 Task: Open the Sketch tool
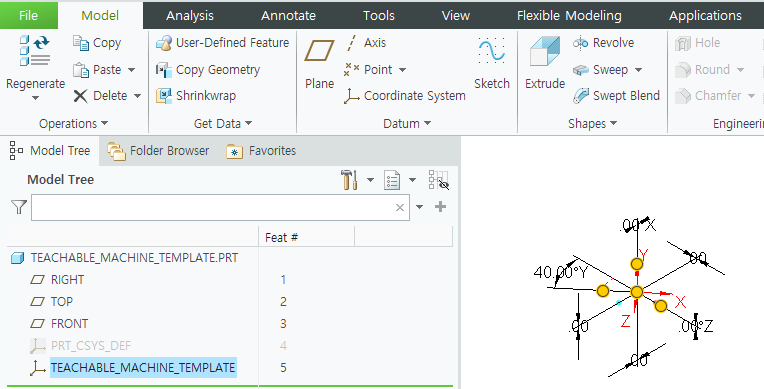click(492, 64)
